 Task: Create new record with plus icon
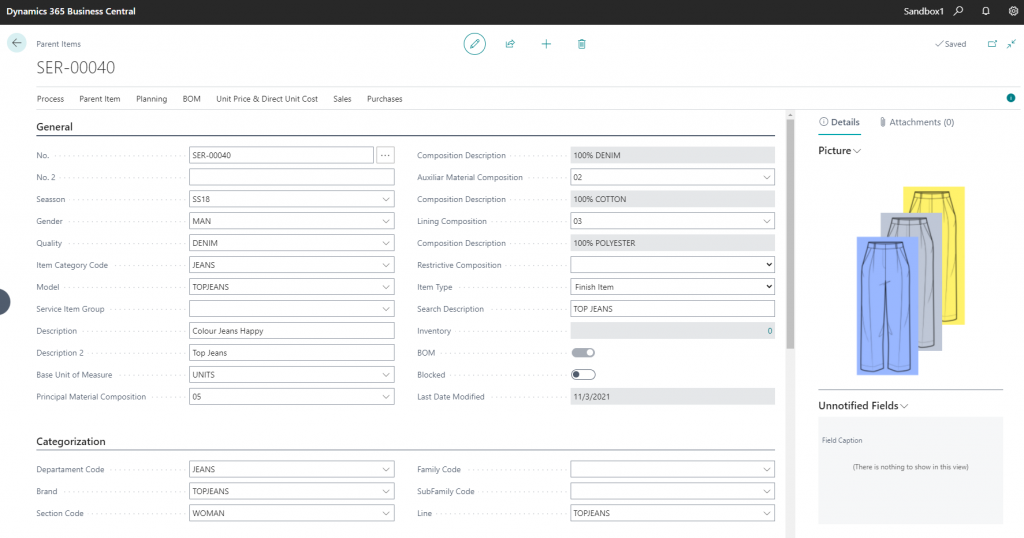546,44
